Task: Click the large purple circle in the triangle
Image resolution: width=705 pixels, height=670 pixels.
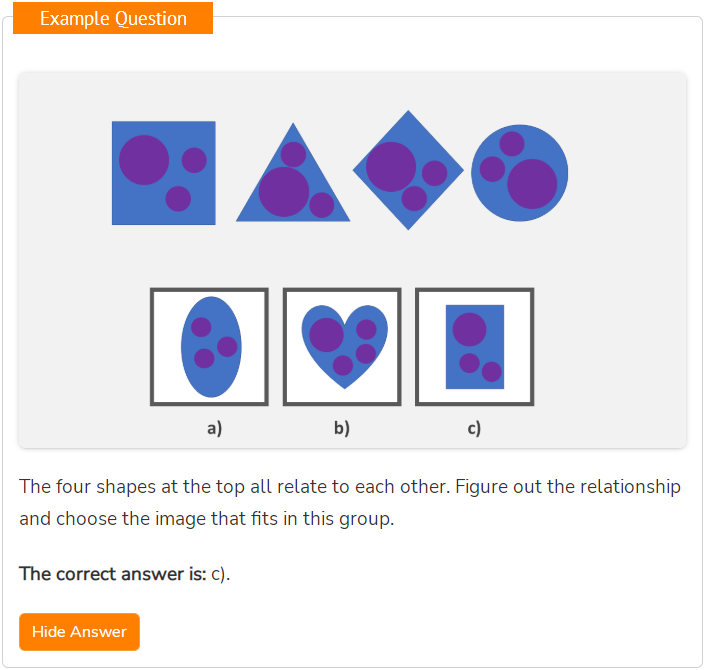Action: coord(284,192)
